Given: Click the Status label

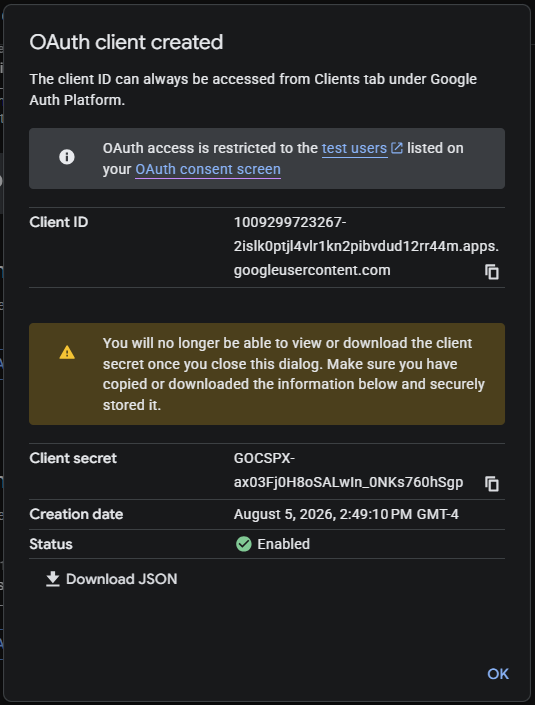Looking at the screenshot, I should click(x=51, y=544).
